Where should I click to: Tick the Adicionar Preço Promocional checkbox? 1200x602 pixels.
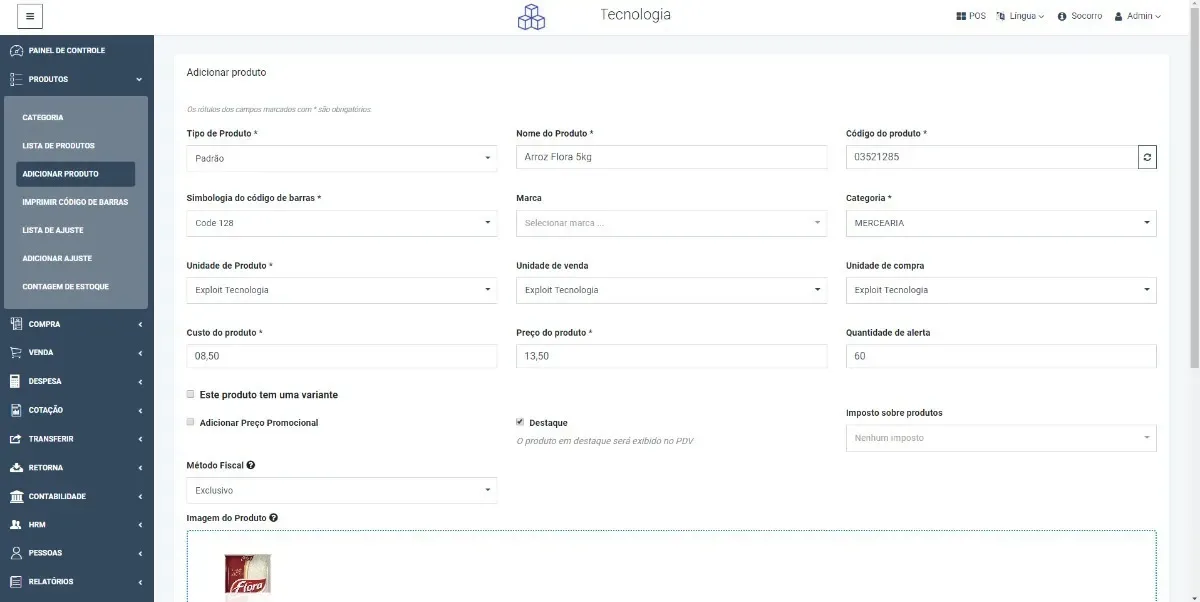coord(190,422)
